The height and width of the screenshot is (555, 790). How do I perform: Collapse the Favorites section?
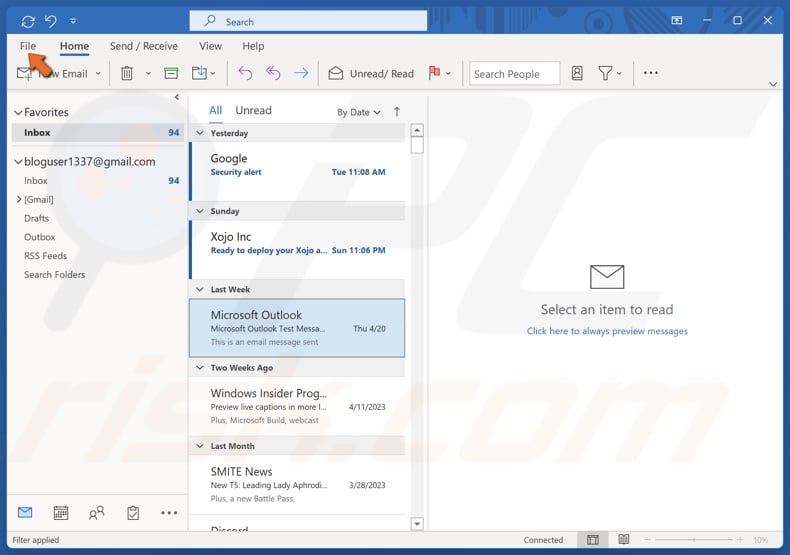point(18,112)
